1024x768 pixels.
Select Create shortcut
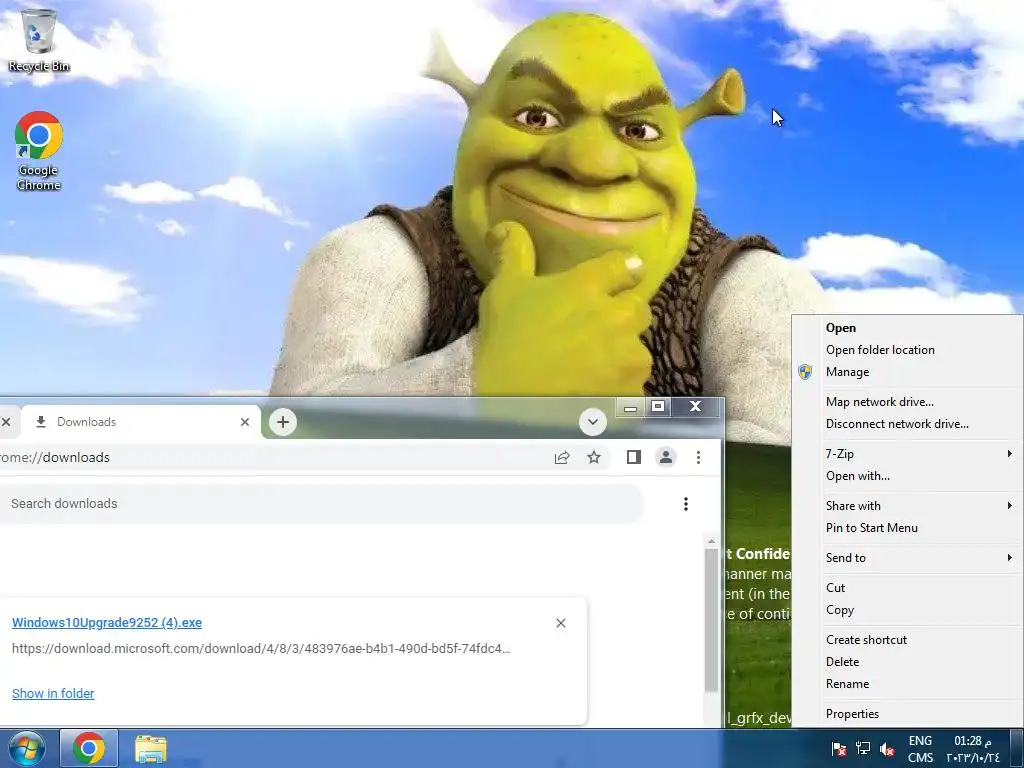(908, 640)
